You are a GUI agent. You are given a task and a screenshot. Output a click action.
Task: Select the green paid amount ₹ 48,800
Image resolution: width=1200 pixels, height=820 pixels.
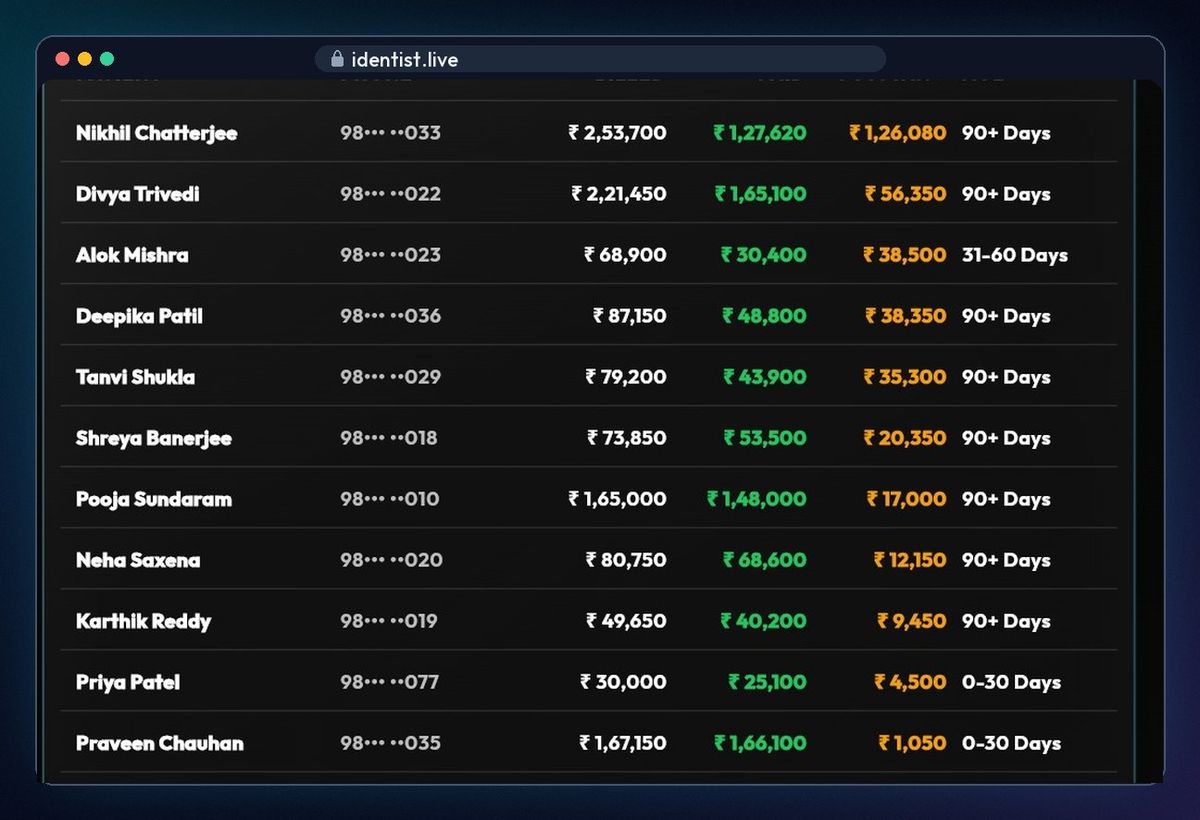coord(764,316)
